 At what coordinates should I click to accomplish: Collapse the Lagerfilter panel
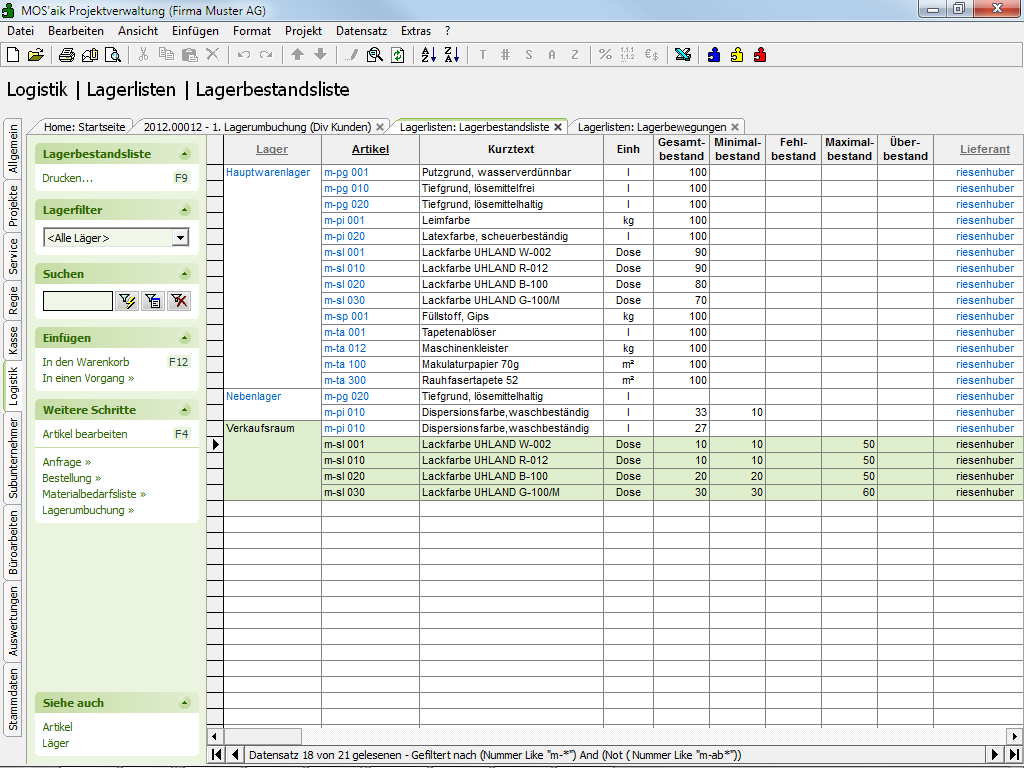184,210
